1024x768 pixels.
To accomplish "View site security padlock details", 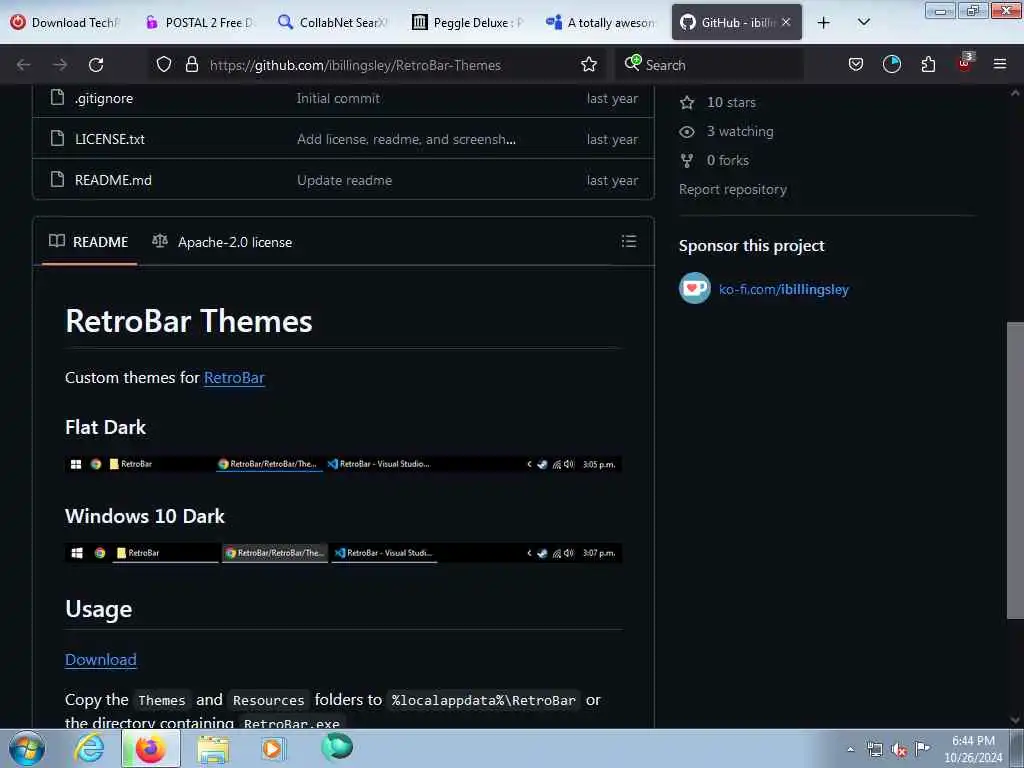I will tap(191, 64).
